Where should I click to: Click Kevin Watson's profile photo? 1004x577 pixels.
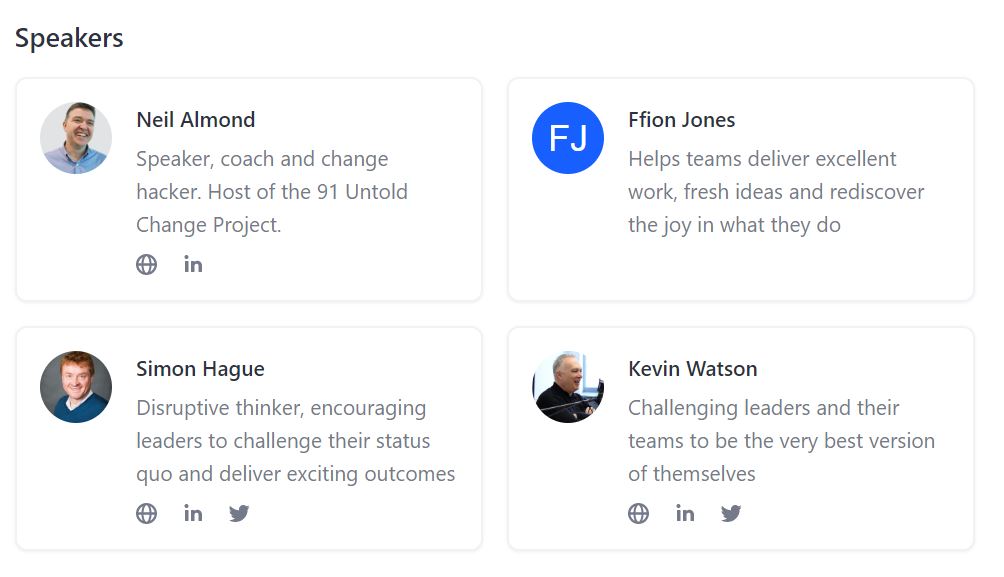(x=568, y=387)
